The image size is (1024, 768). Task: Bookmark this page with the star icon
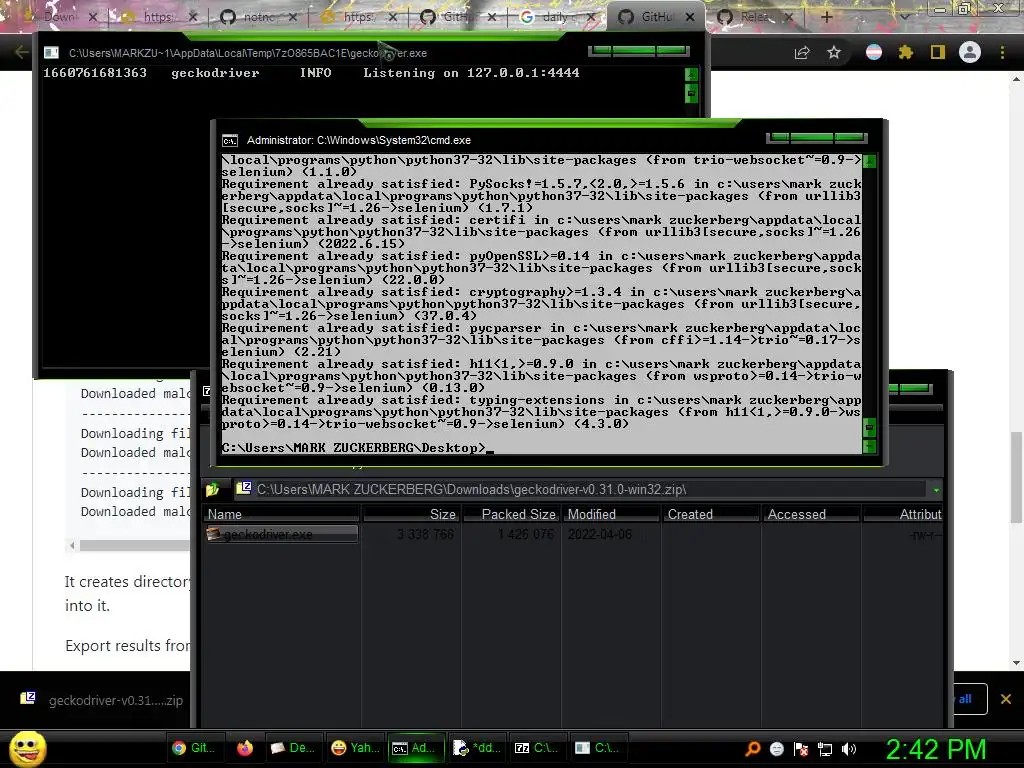[834, 52]
